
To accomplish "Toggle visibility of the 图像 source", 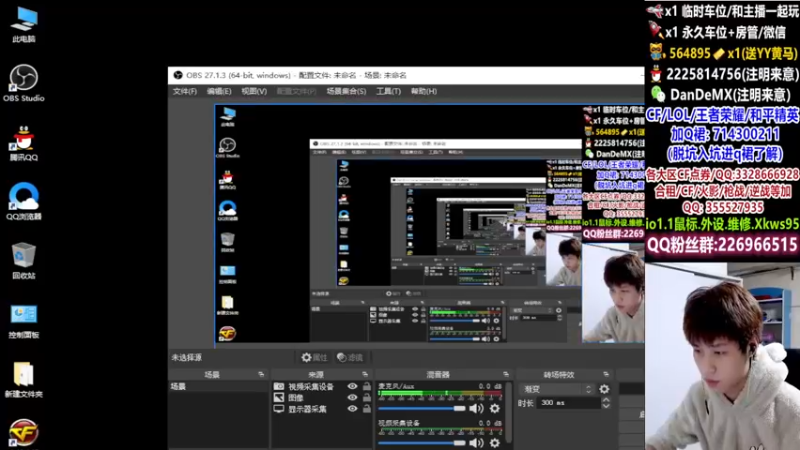I will 352,398.
